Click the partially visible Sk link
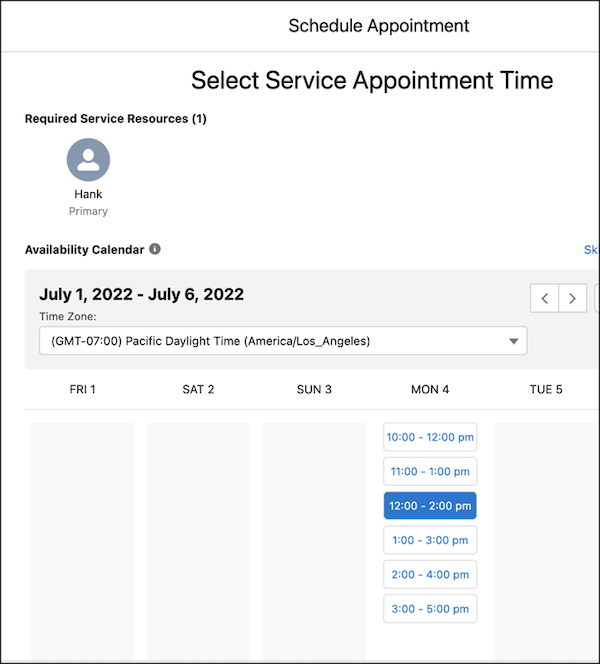600x664 pixels. point(591,250)
